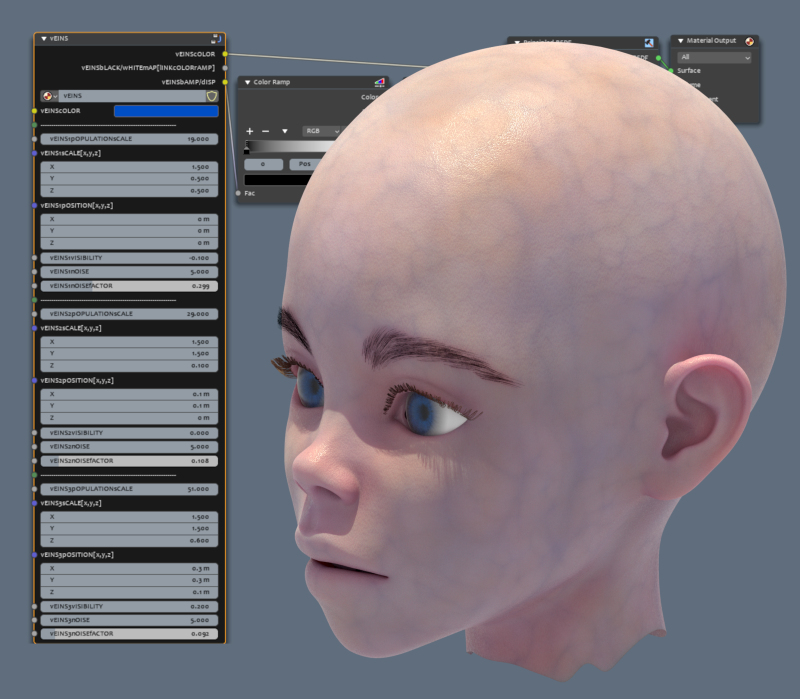The height and width of the screenshot is (699, 800).
Task: Click the vEINS3pOSITION Z field showing 0.1 m
Action: pyautogui.click(x=129, y=592)
